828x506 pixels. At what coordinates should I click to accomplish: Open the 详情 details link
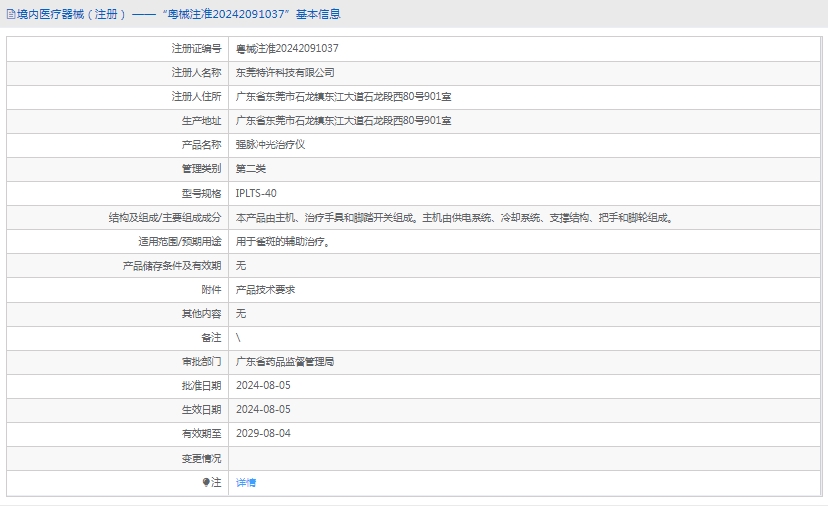click(245, 482)
